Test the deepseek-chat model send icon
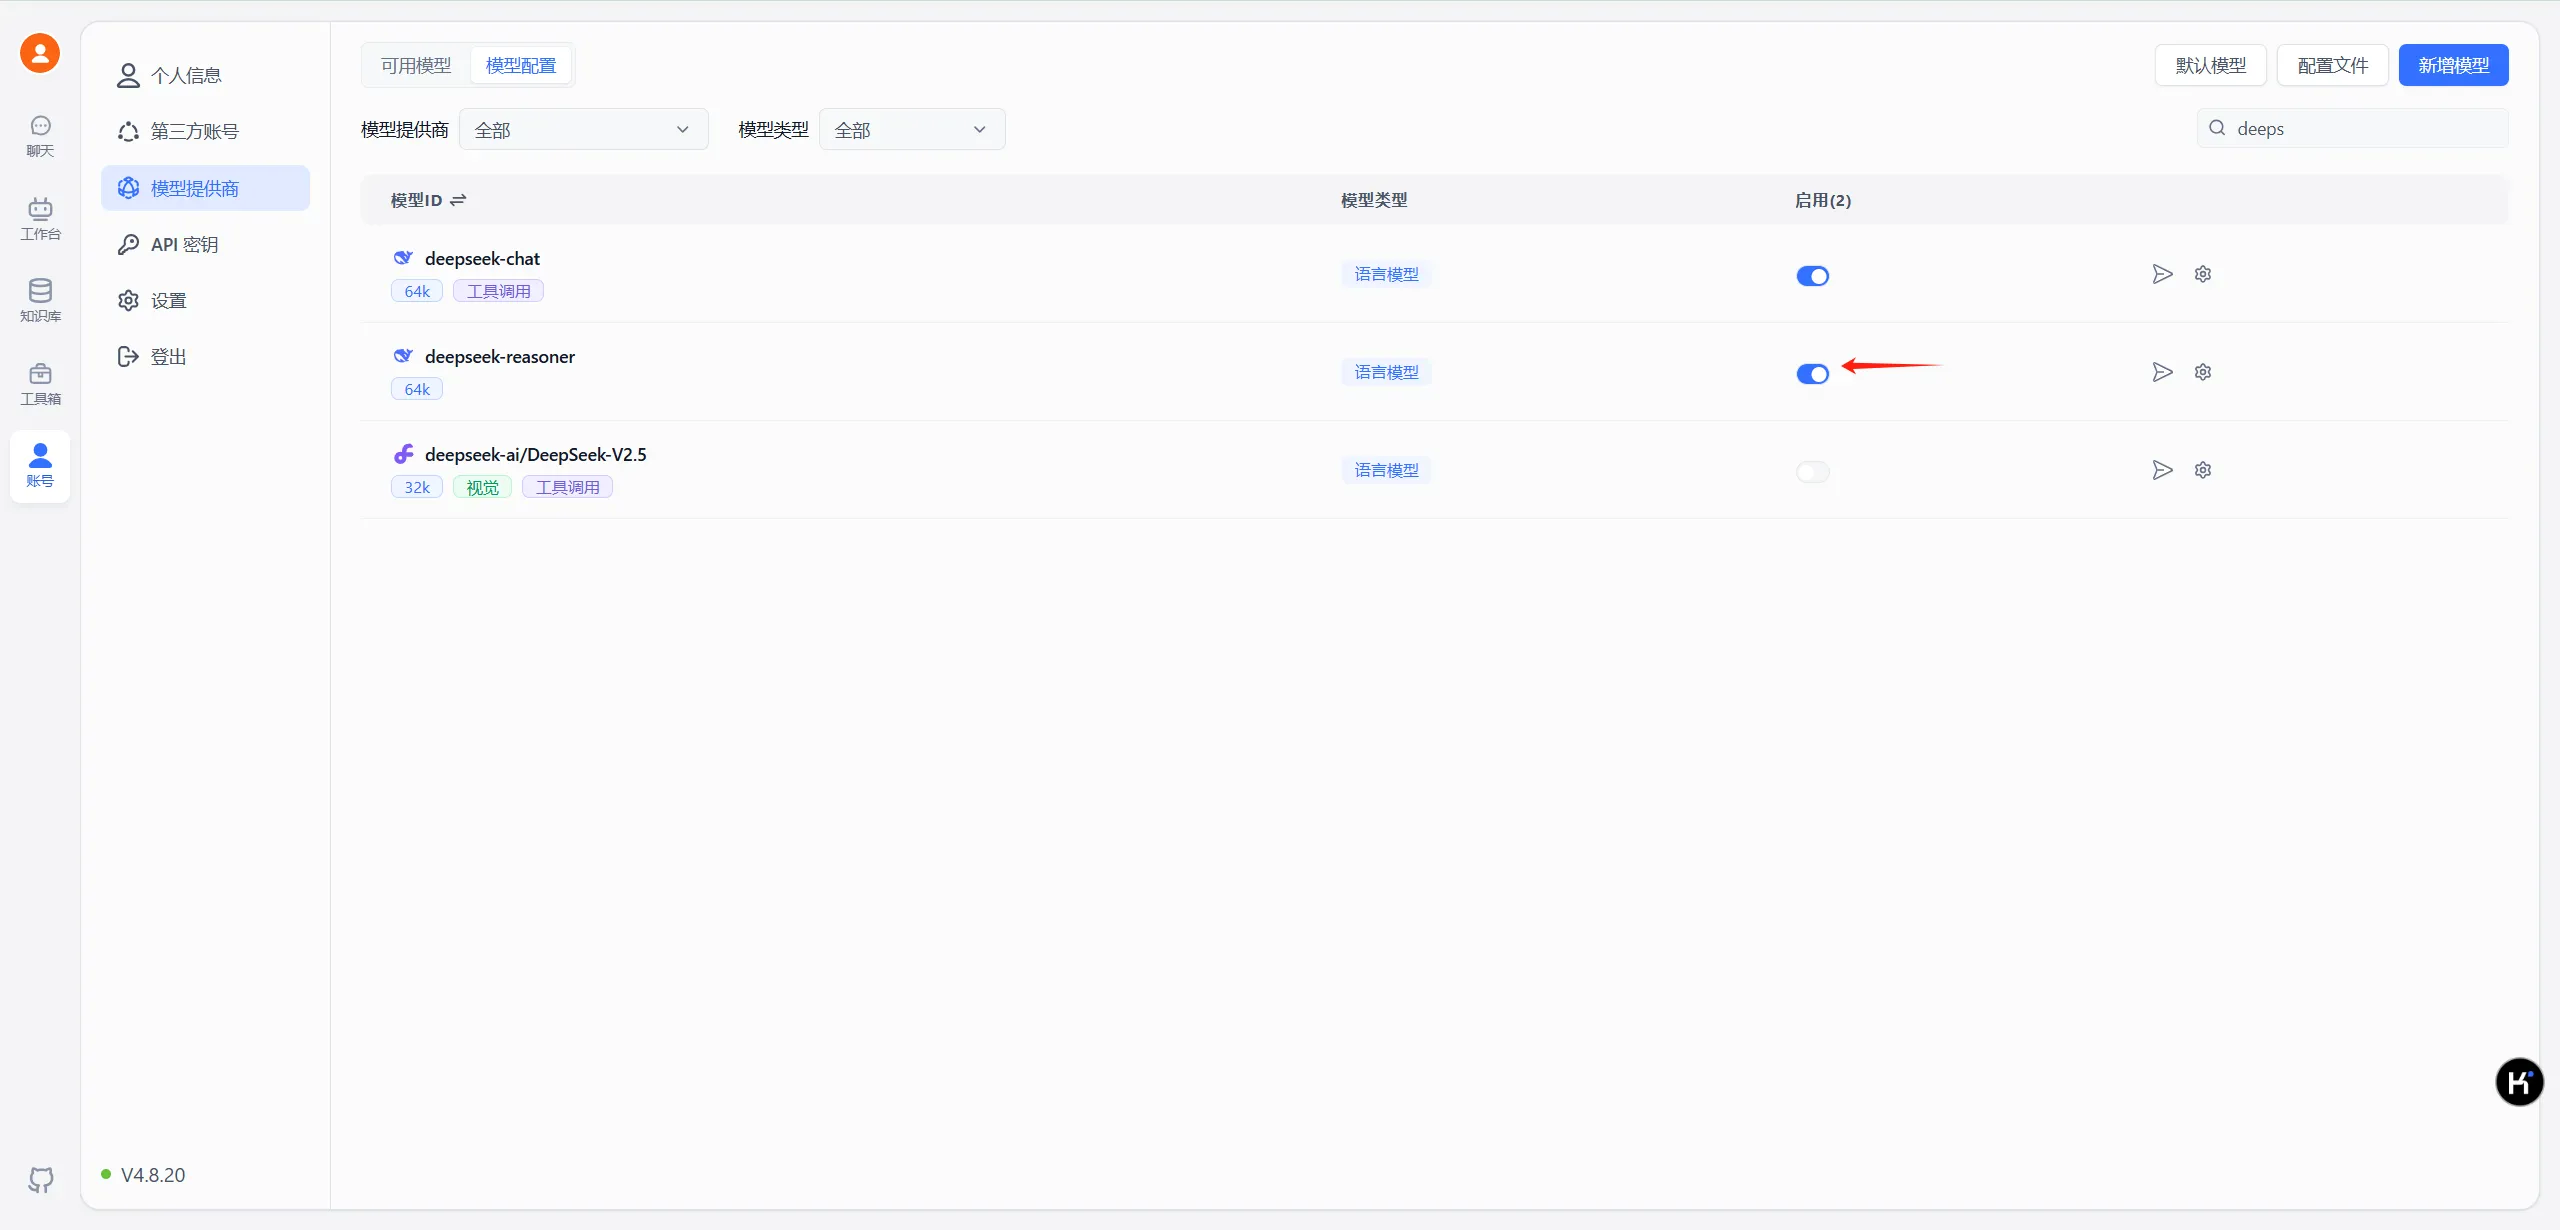 tap(2162, 274)
